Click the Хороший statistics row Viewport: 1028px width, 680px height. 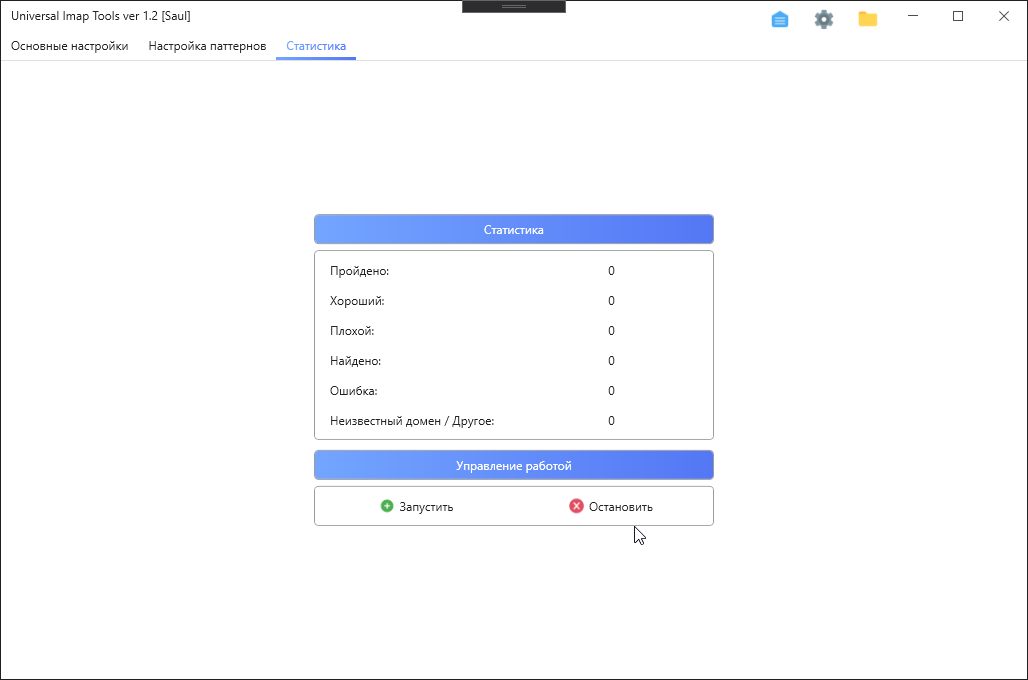tap(470, 300)
